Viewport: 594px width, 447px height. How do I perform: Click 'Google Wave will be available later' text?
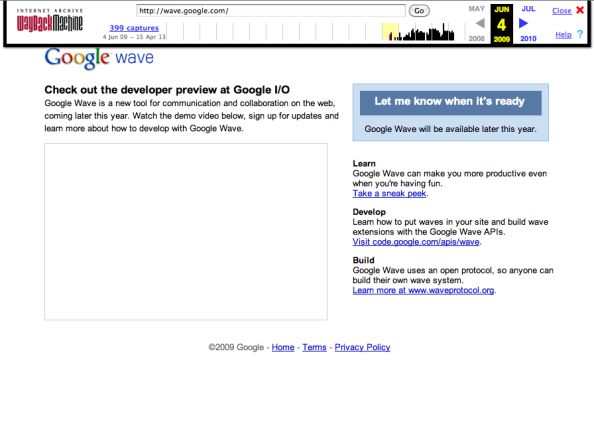[450, 129]
